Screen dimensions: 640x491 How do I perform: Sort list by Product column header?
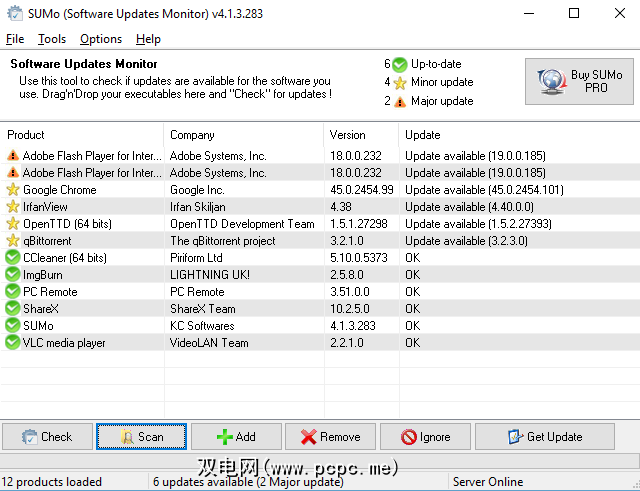click(82, 135)
